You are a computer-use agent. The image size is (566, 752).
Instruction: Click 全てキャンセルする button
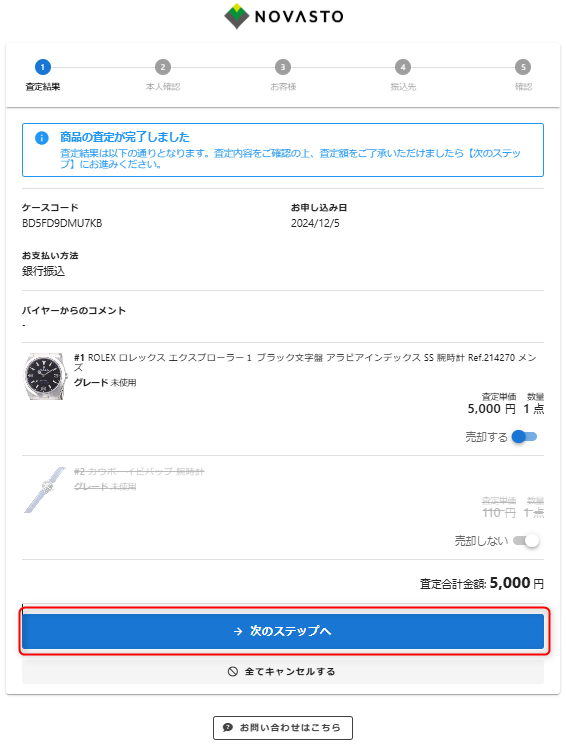283,671
